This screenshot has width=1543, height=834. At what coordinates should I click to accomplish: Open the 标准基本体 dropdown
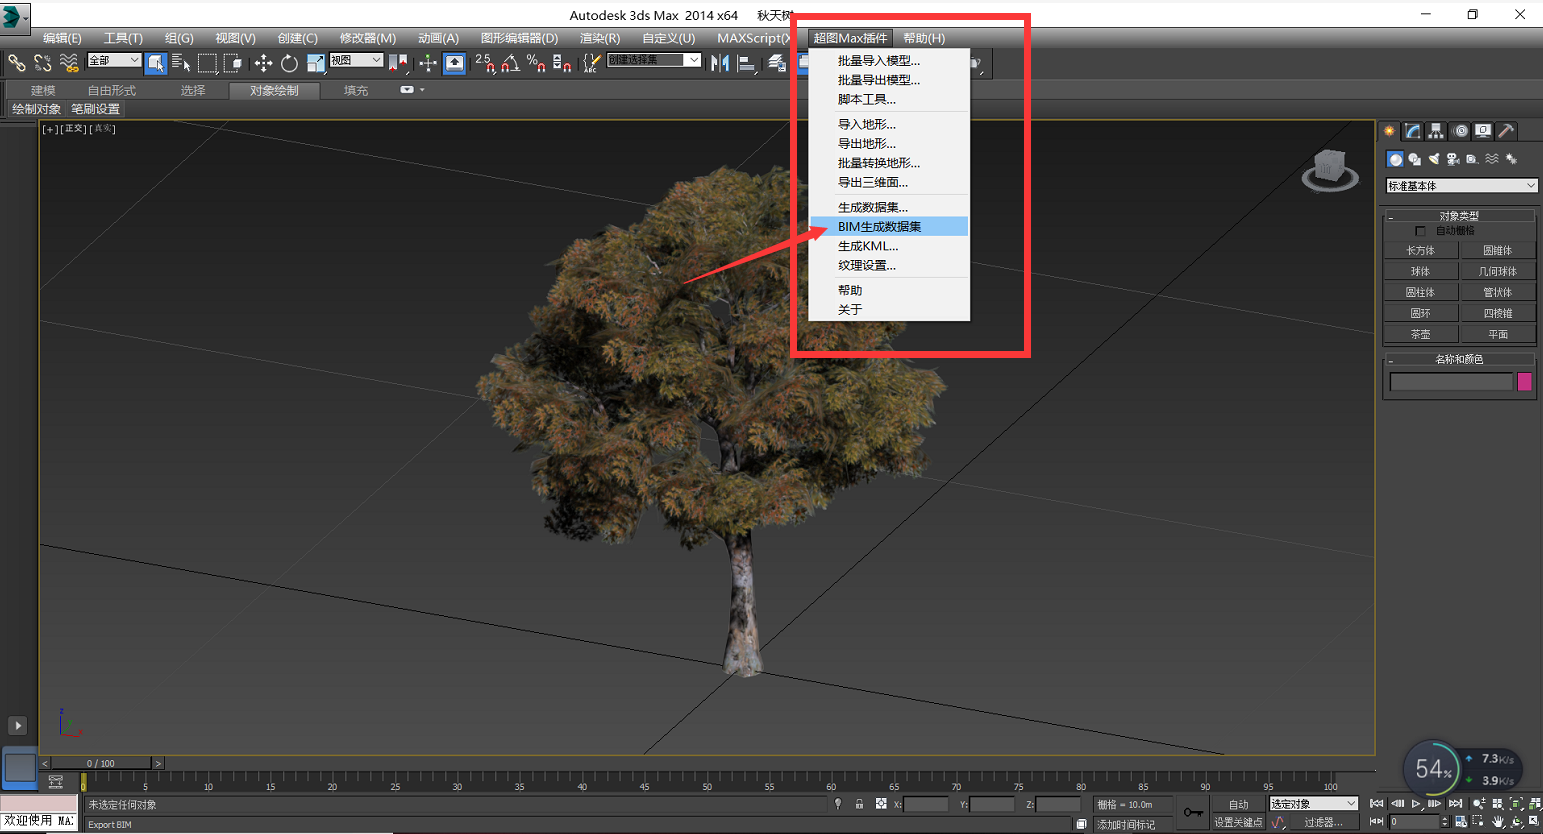point(1460,185)
